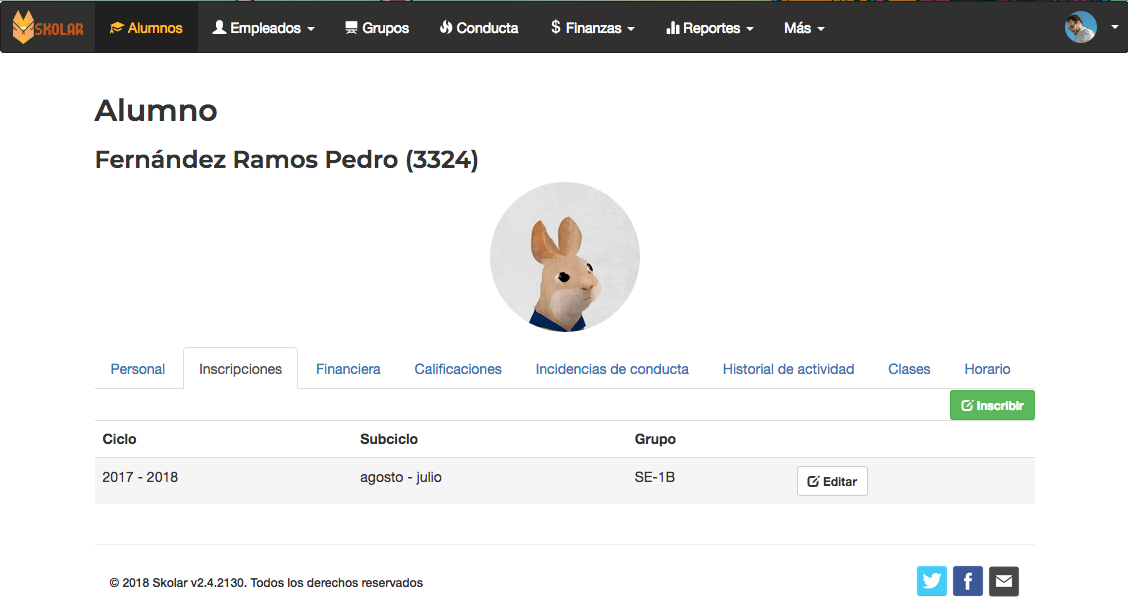Viewport: 1128px width, 606px height.
Task: Switch to the Financiera tab
Action: (x=348, y=369)
